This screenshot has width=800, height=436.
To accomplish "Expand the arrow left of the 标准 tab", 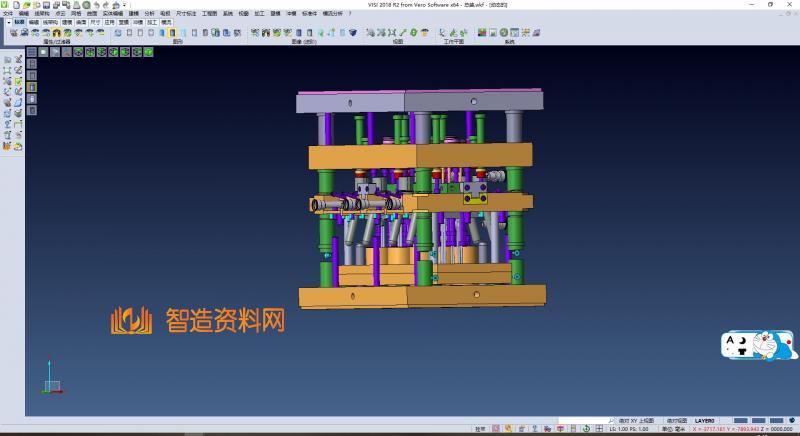I will (8, 20).
